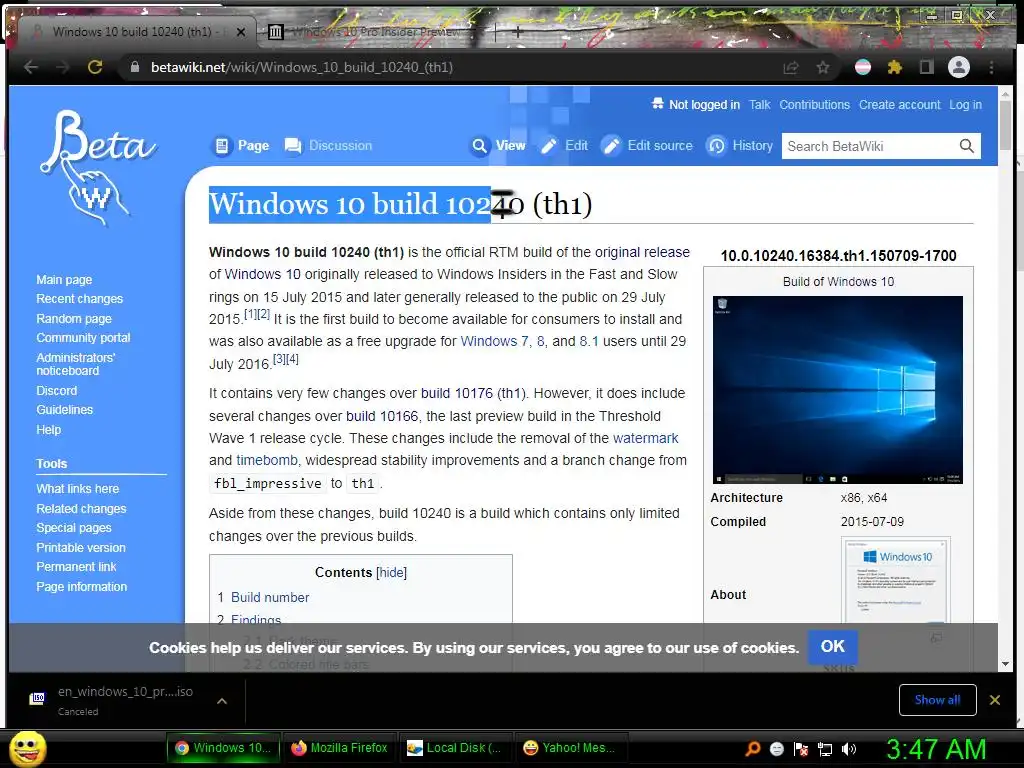This screenshot has height=768, width=1024.
Task: Open Printable version link
Action: pyautogui.click(x=81, y=547)
